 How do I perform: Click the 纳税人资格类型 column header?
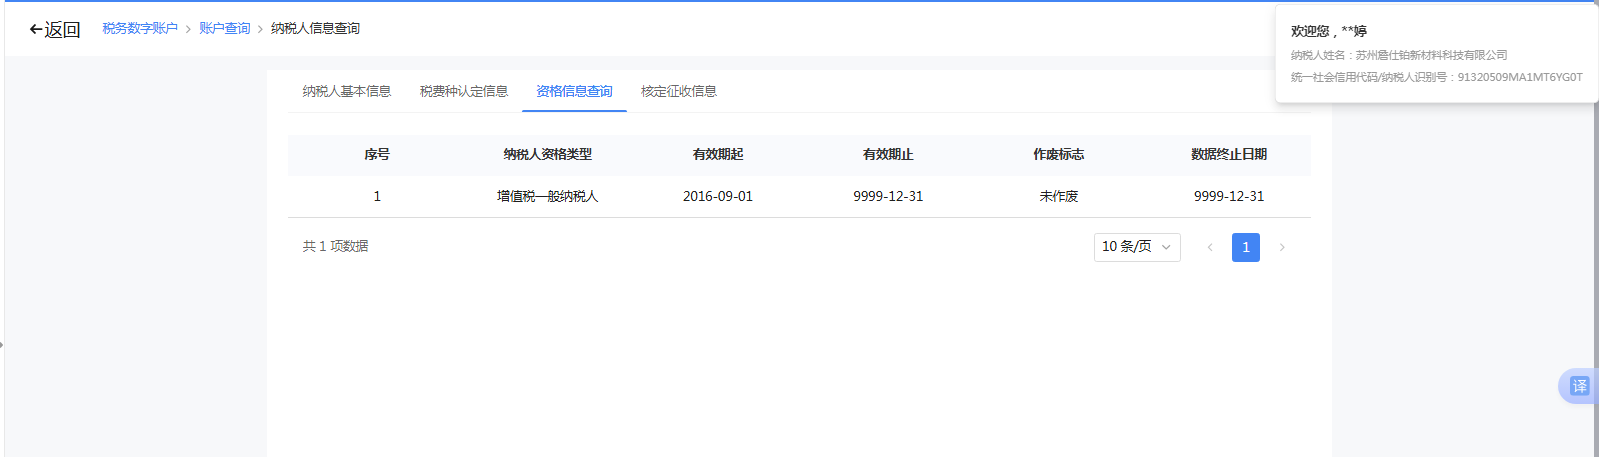pyautogui.click(x=547, y=154)
